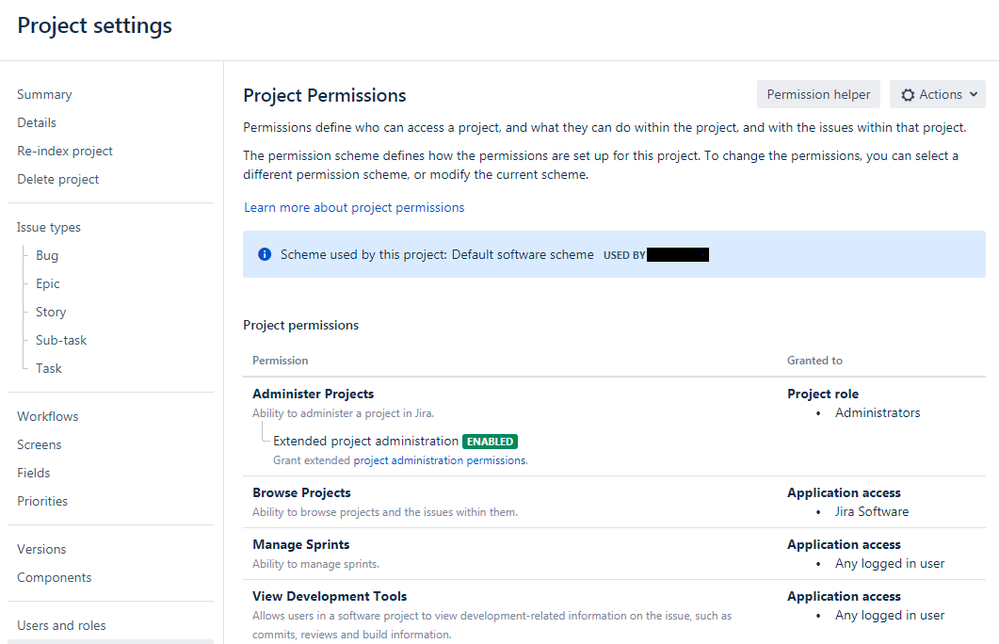This screenshot has width=999, height=644.
Task: Select the Sub-task issue type
Action: click(60, 340)
